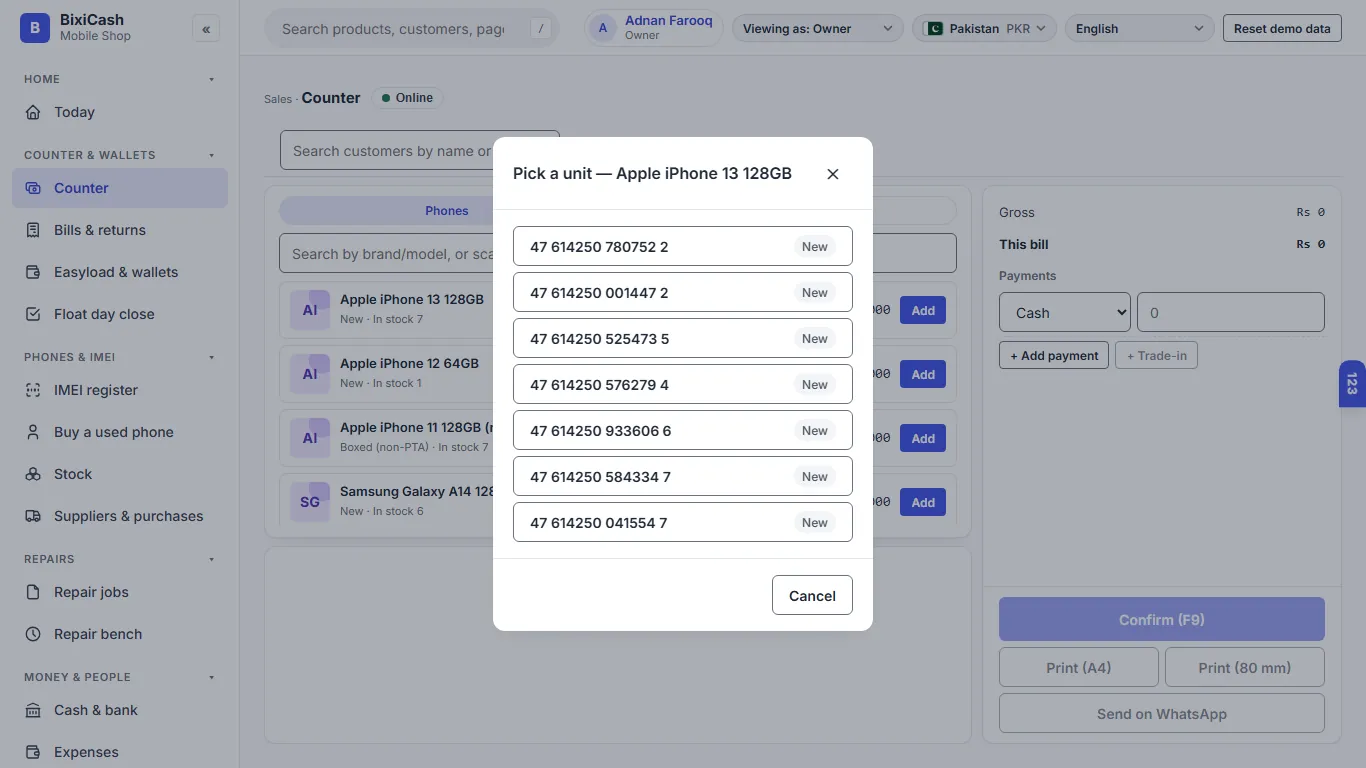Click the Bills & returns receipt icon

click(x=33, y=230)
